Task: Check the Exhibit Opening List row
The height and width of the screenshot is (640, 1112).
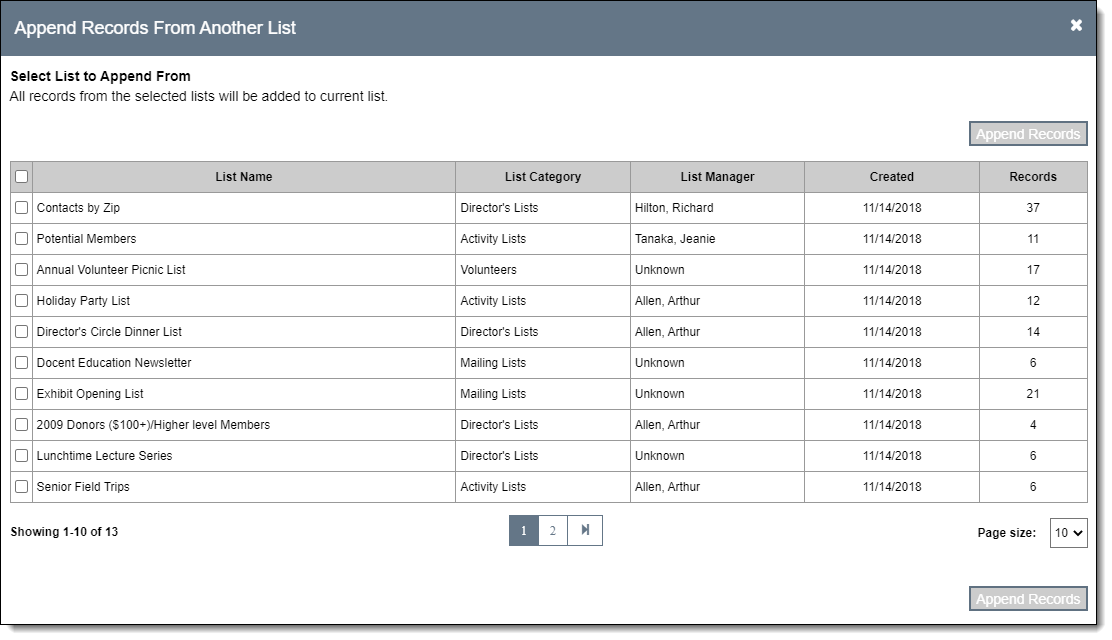Action: 22,394
